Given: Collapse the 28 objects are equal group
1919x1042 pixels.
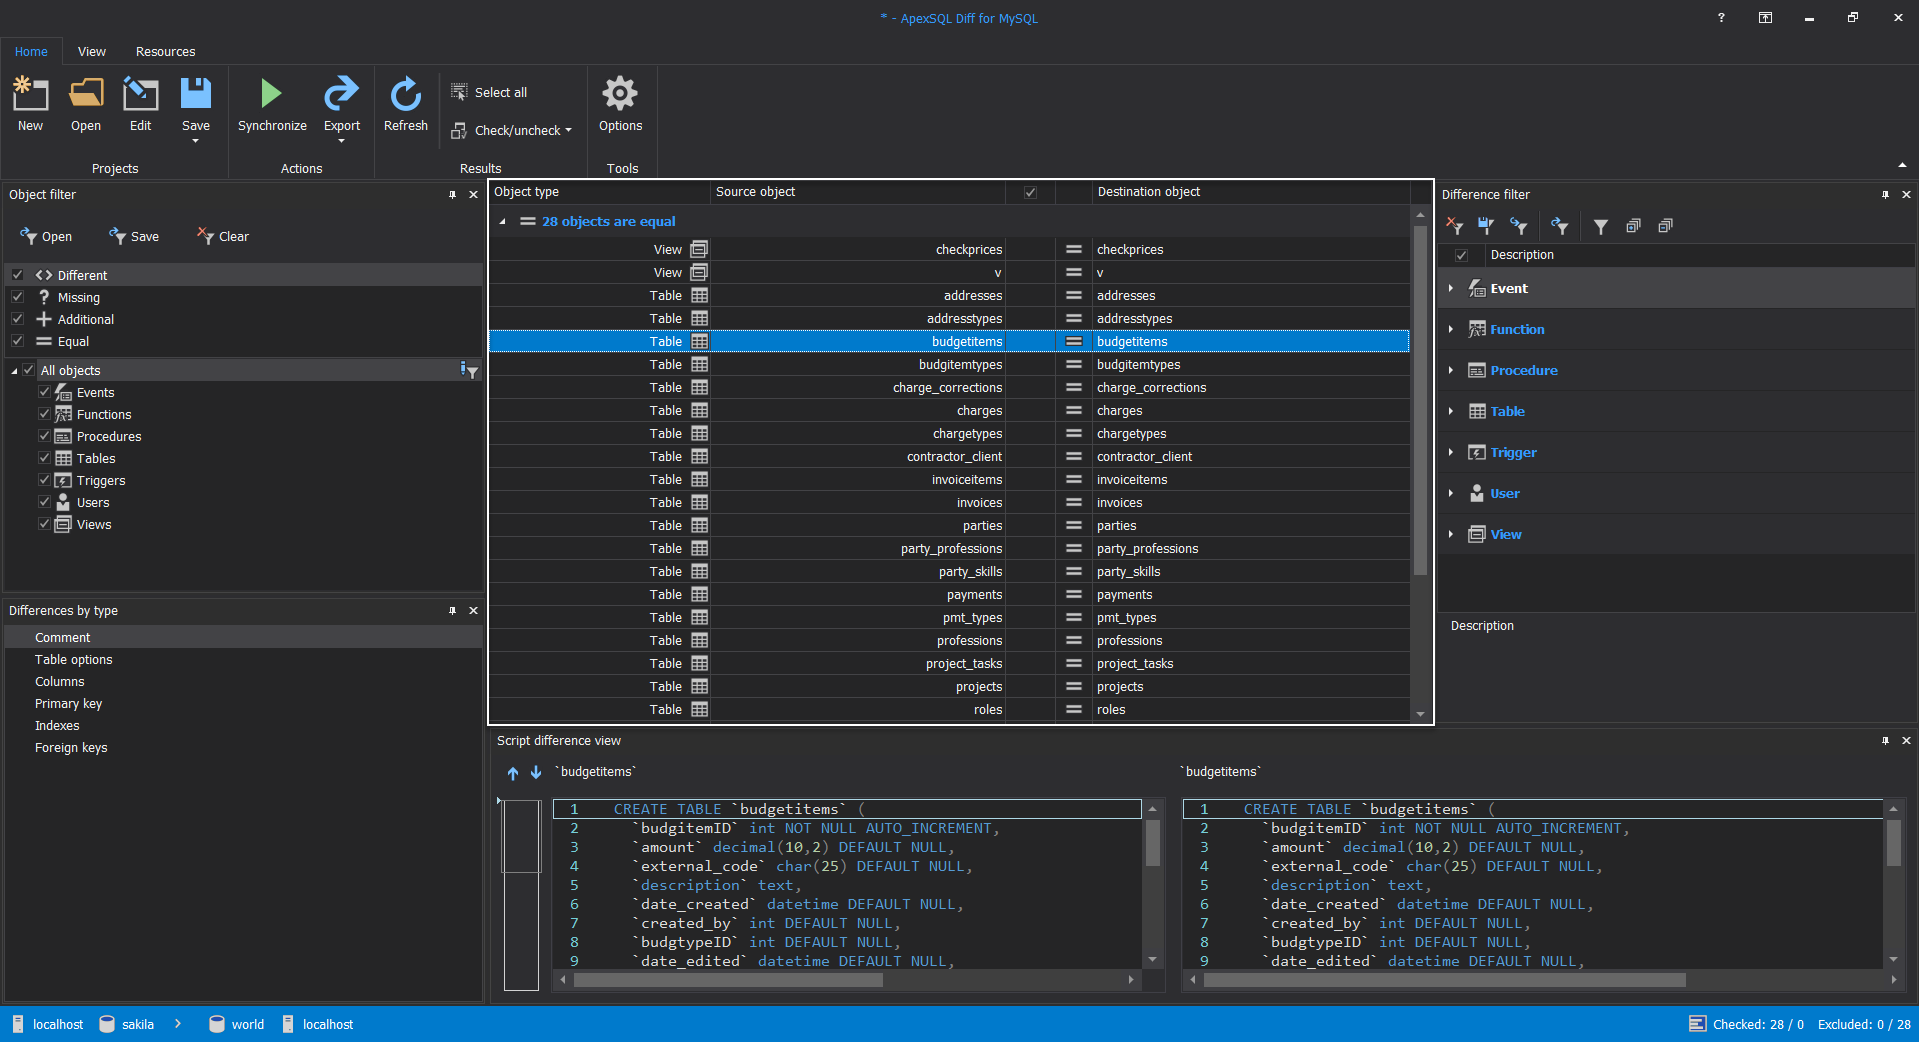Looking at the screenshot, I should [502, 222].
